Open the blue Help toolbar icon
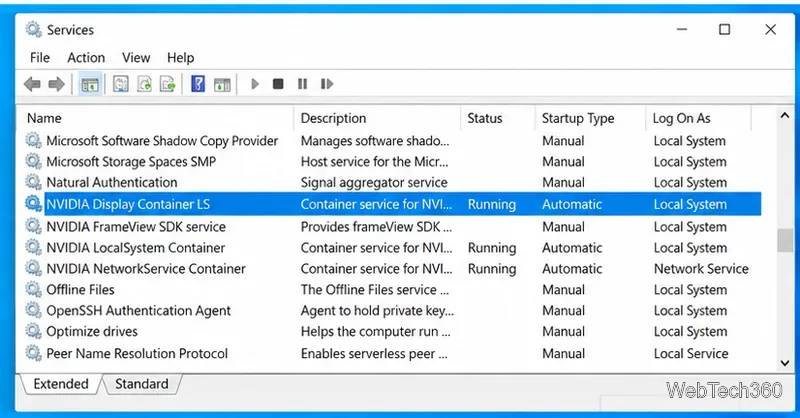 pyautogui.click(x=198, y=84)
